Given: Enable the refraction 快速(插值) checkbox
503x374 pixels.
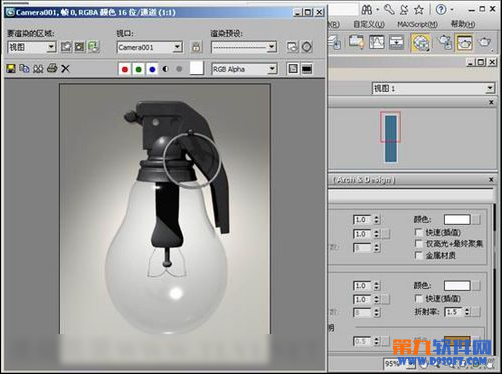Looking at the screenshot, I should pos(419,298).
